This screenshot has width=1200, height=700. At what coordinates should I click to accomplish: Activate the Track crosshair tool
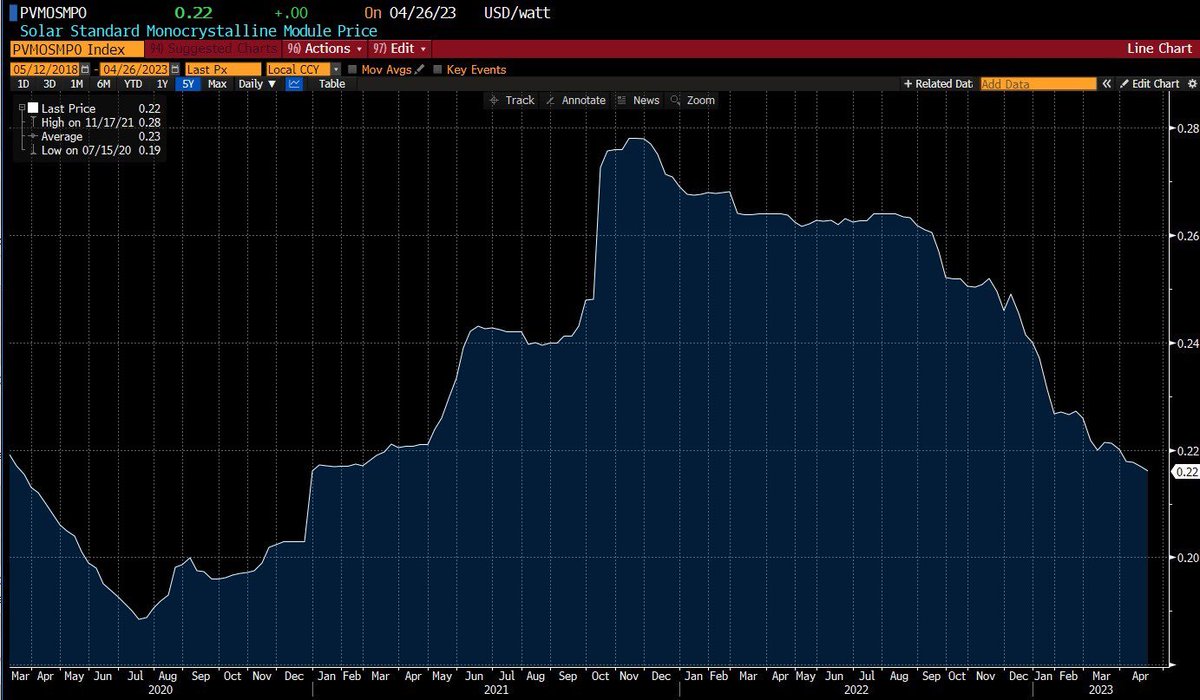pyautogui.click(x=513, y=100)
